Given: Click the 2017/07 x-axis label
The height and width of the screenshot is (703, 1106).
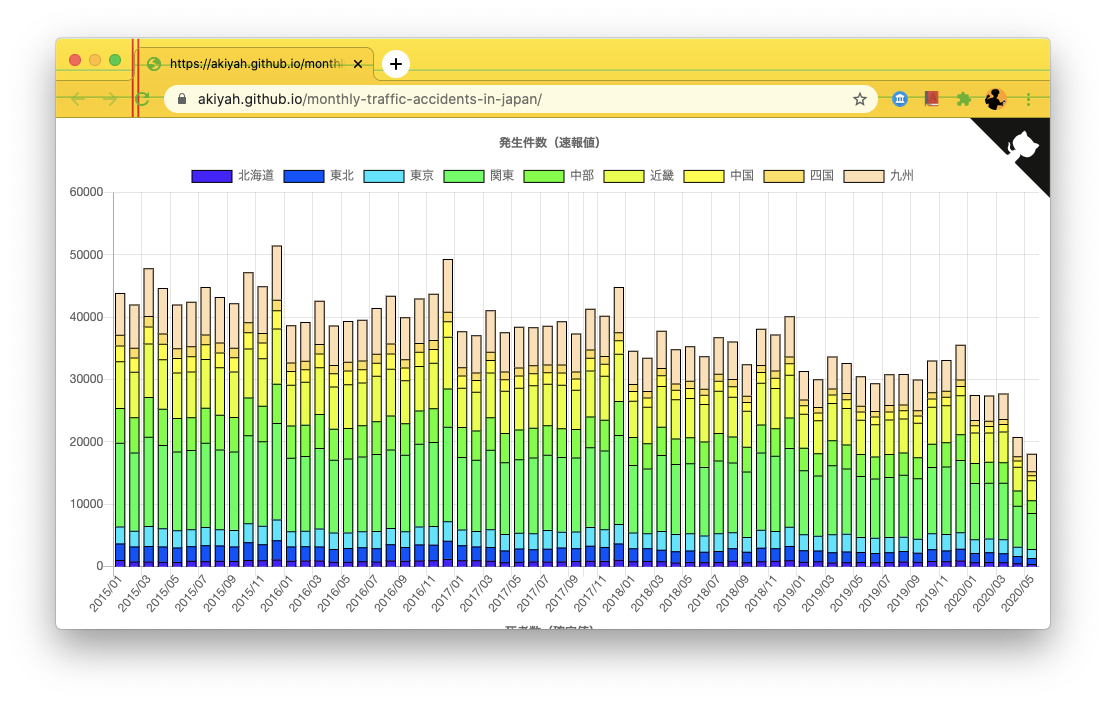Looking at the screenshot, I should point(533,593).
